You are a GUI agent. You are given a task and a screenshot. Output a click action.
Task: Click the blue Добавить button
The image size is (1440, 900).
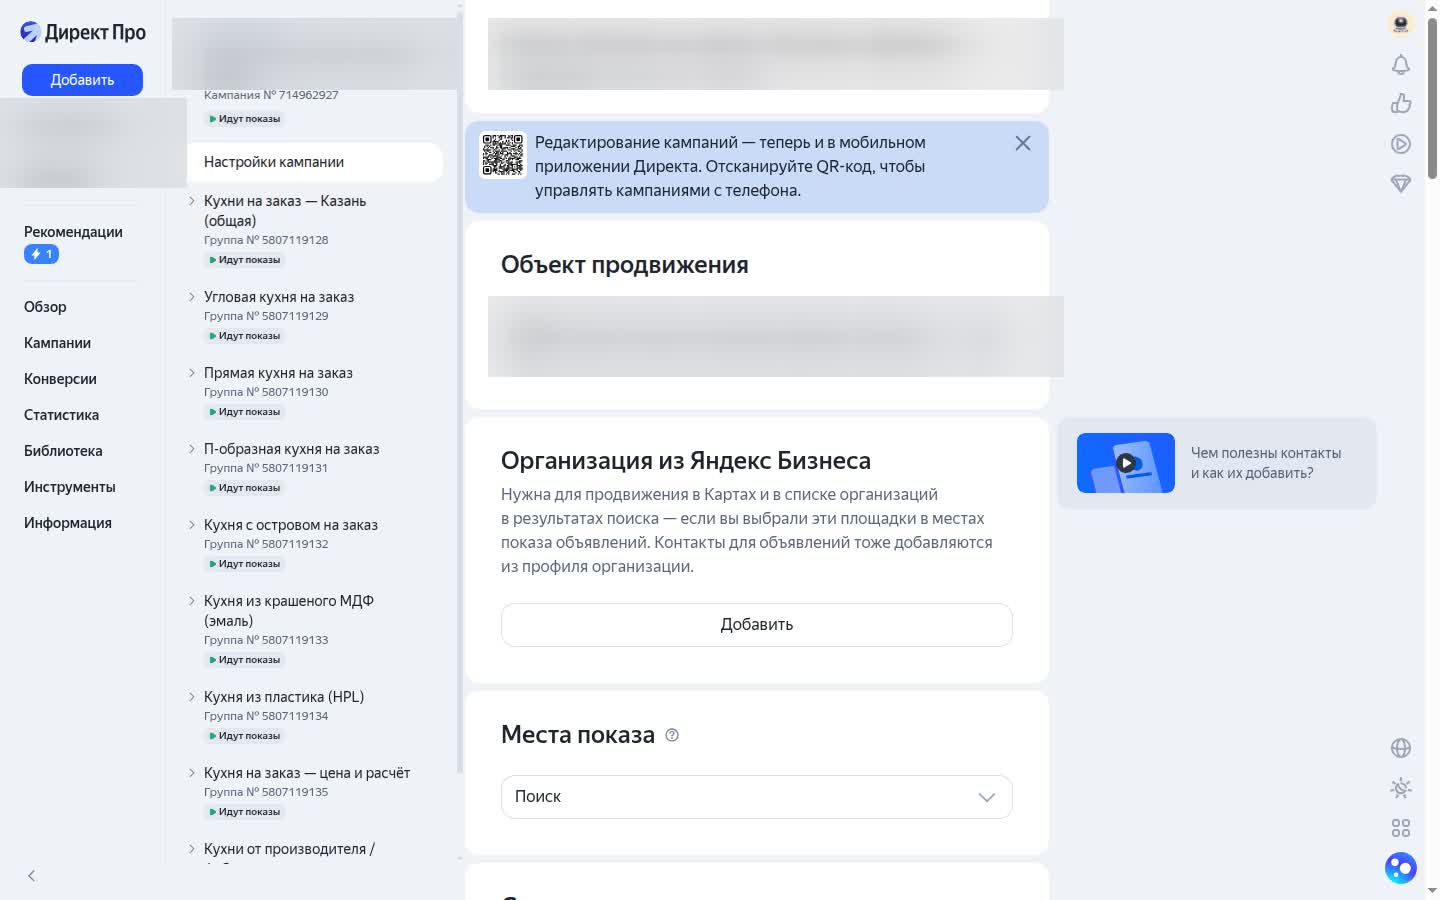point(82,80)
